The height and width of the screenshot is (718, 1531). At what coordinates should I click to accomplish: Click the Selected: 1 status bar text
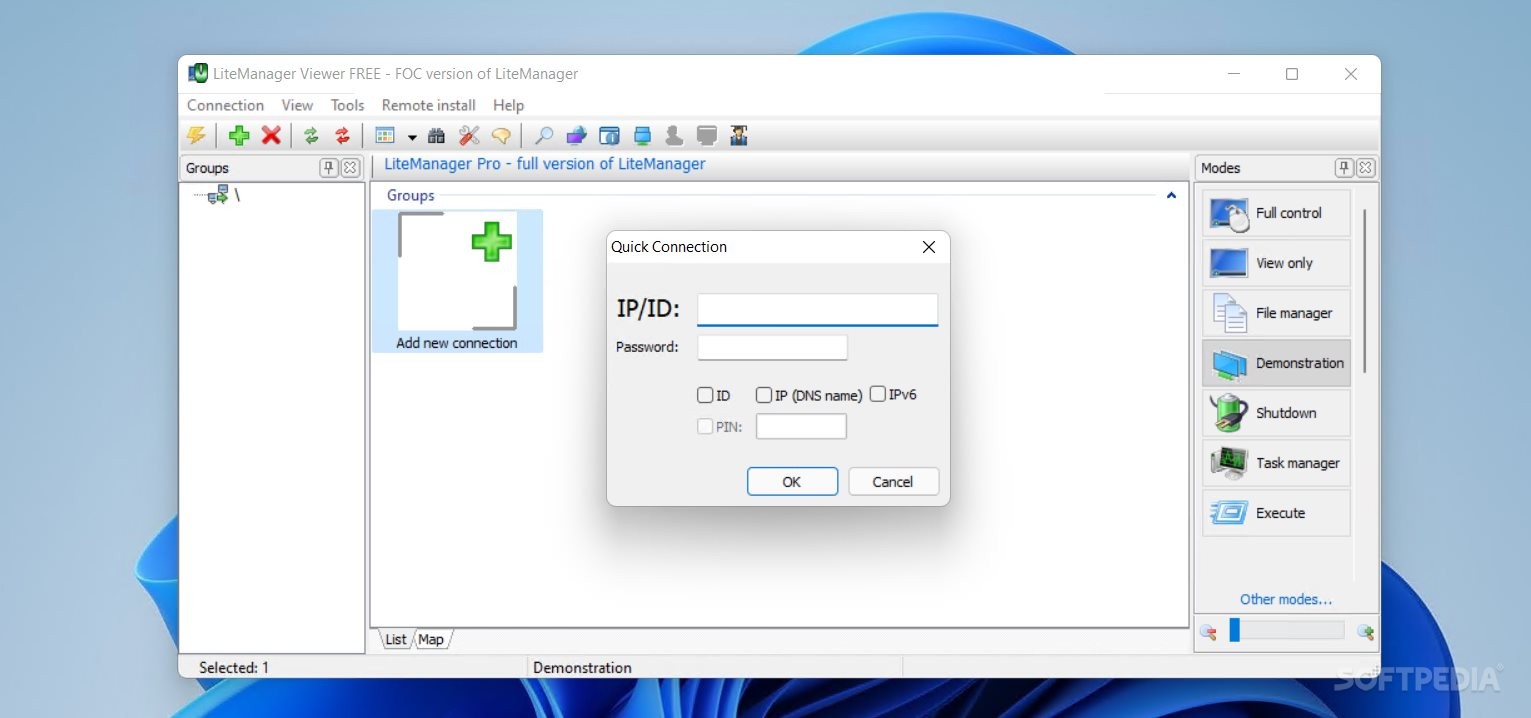(x=234, y=667)
